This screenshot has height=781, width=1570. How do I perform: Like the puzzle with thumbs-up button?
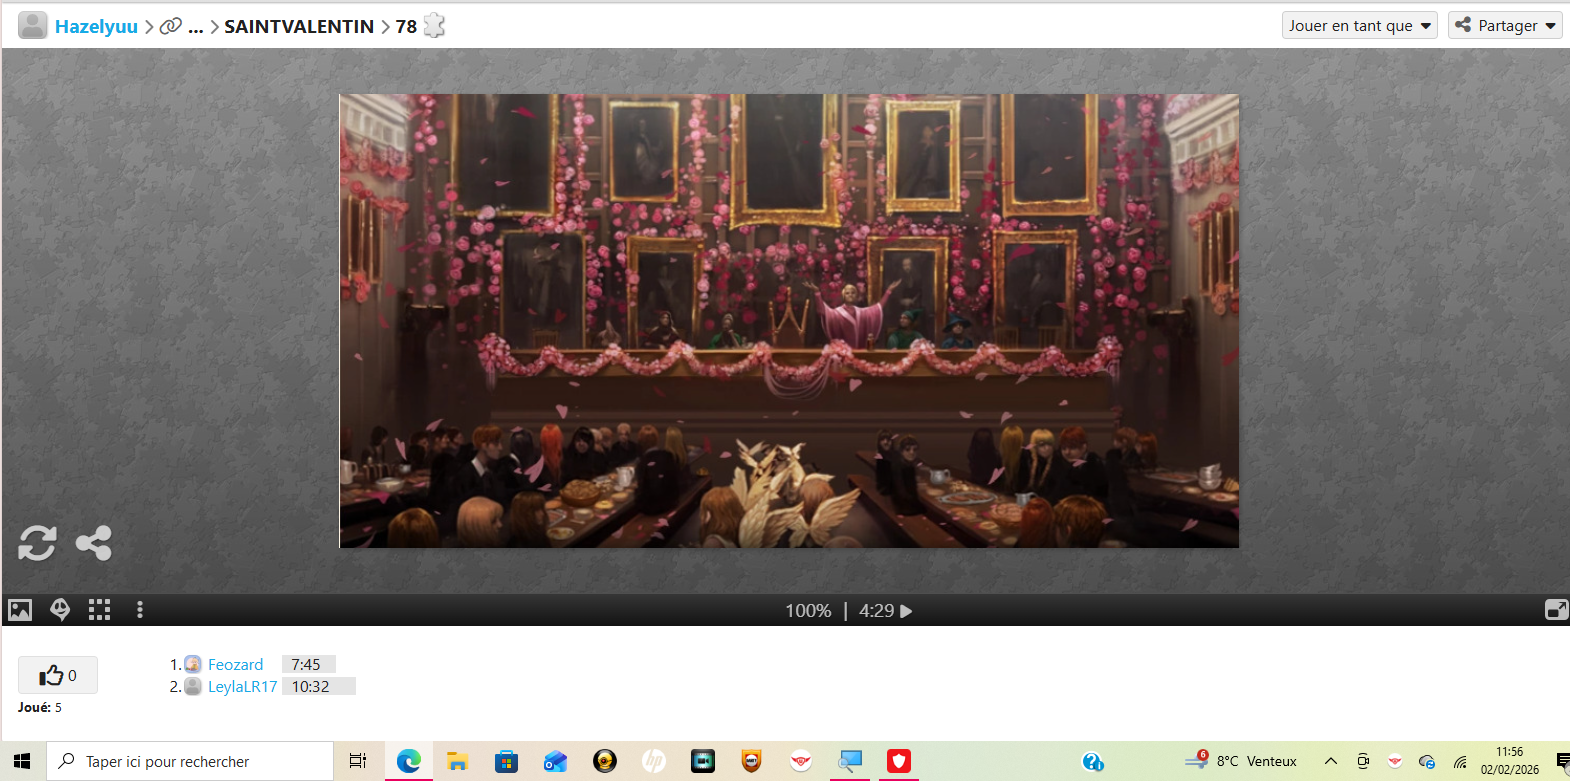pos(58,676)
